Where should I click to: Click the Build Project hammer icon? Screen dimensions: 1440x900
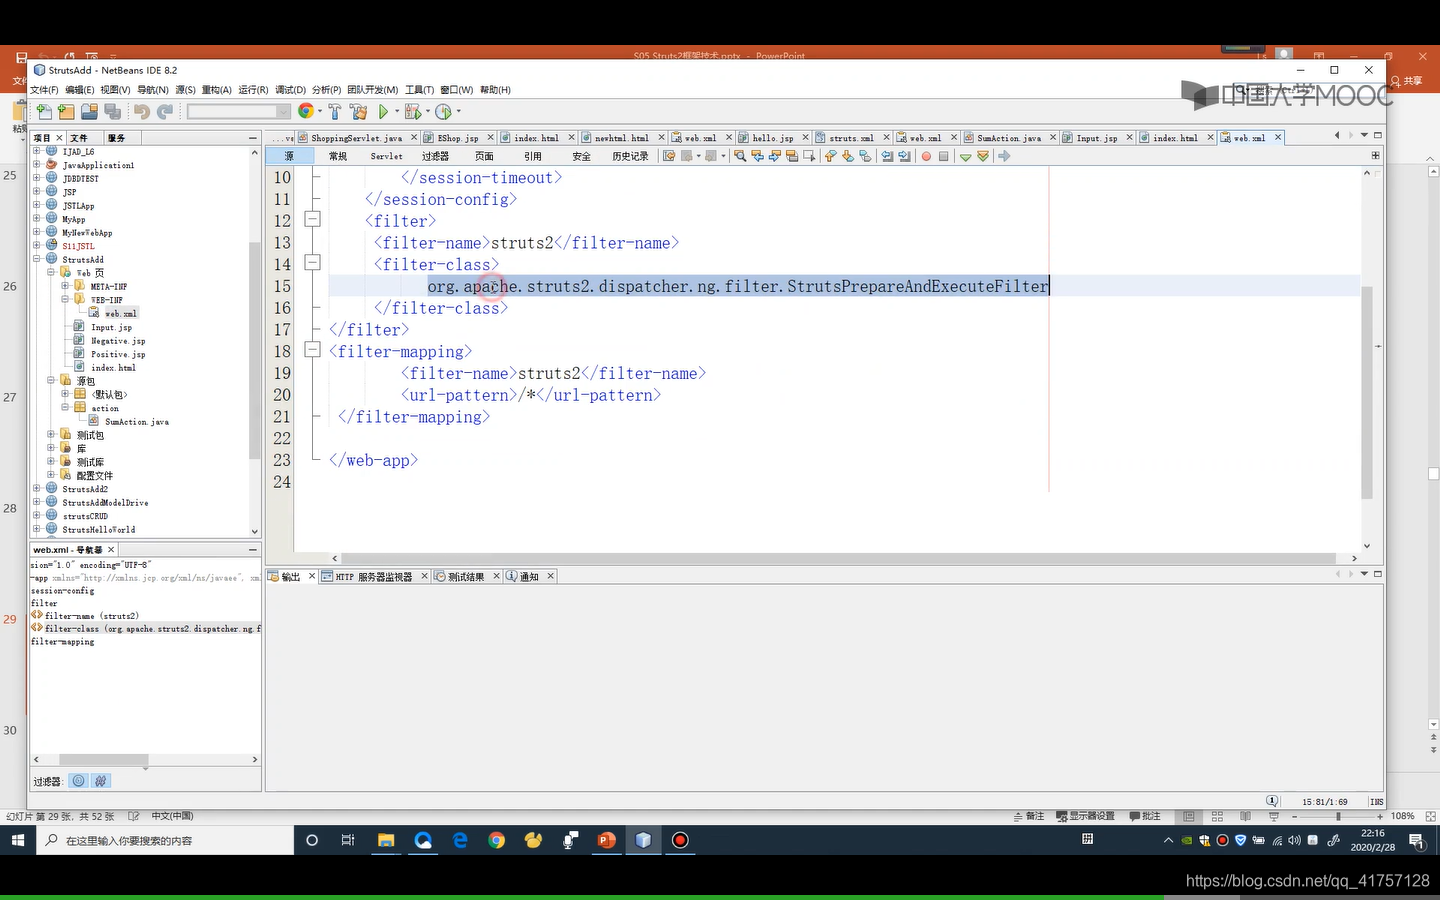(x=334, y=112)
